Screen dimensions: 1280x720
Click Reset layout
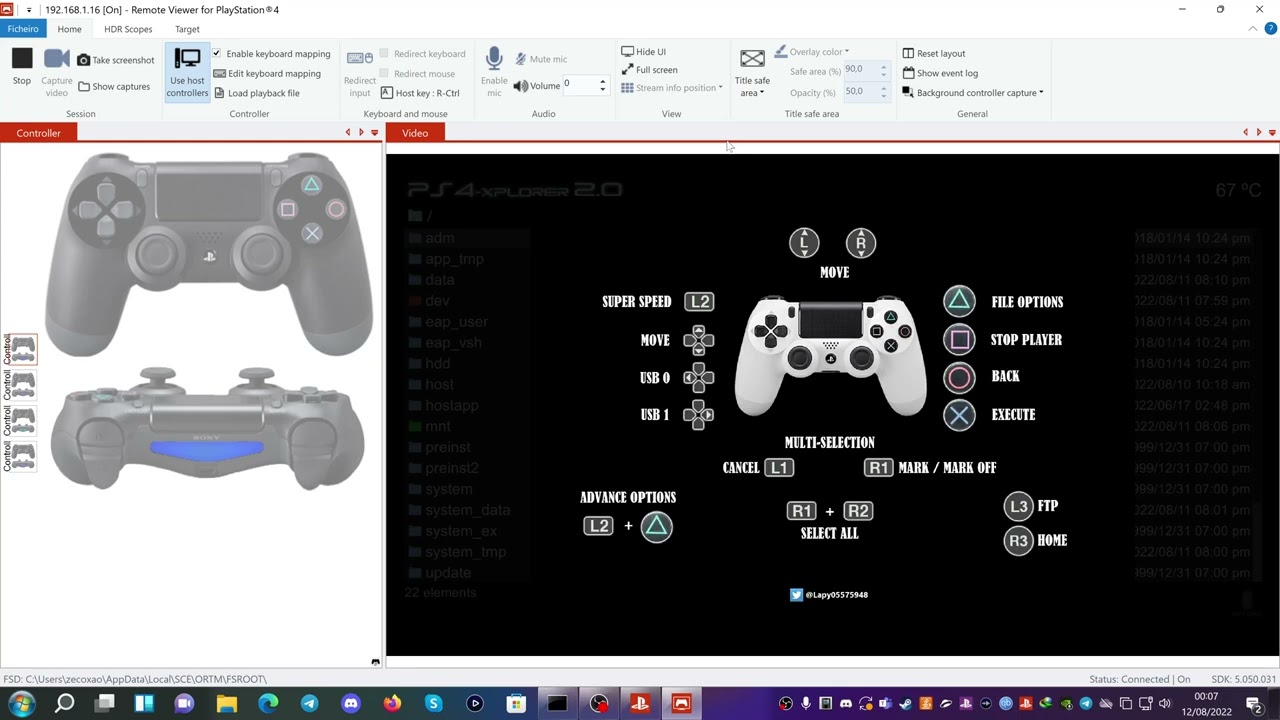(933, 53)
